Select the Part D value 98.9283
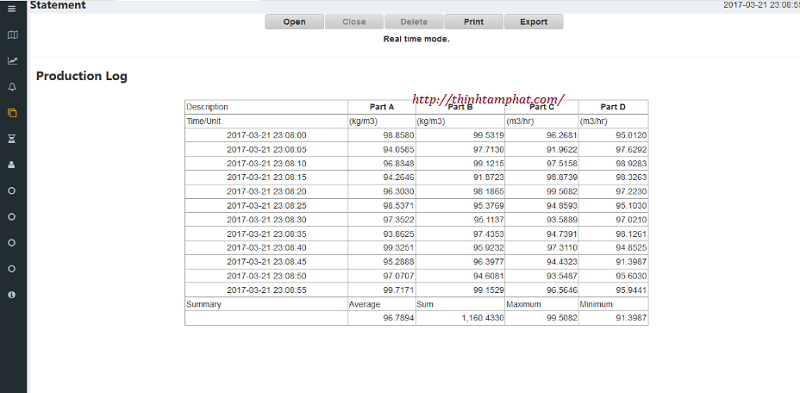This screenshot has width=800, height=393. pyautogui.click(x=631, y=163)
